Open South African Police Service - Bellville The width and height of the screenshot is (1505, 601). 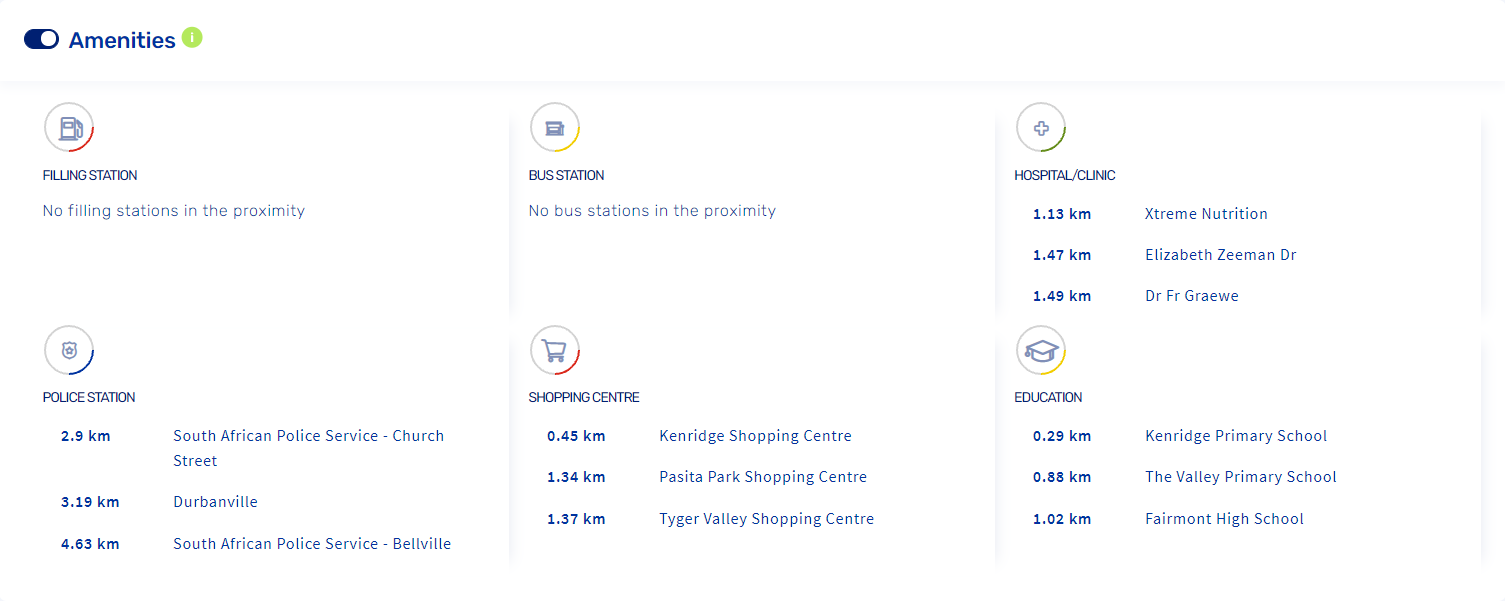point(312,544)
